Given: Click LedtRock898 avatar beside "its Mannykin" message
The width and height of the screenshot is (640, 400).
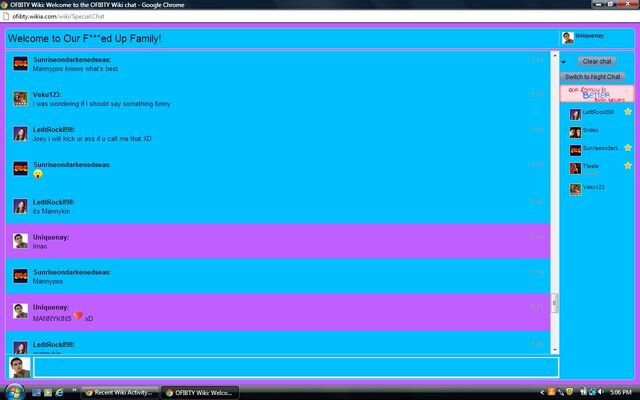Looking at the screenshot, I should (20, 206).
